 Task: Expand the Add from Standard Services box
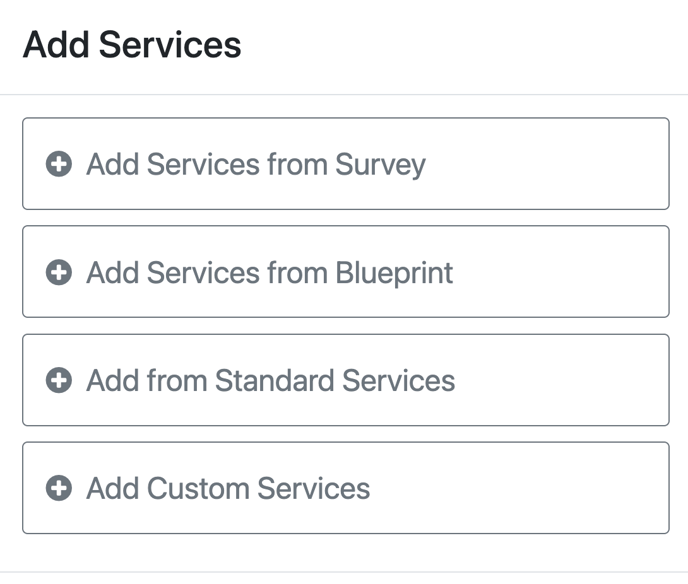click(x=346, y=380)
